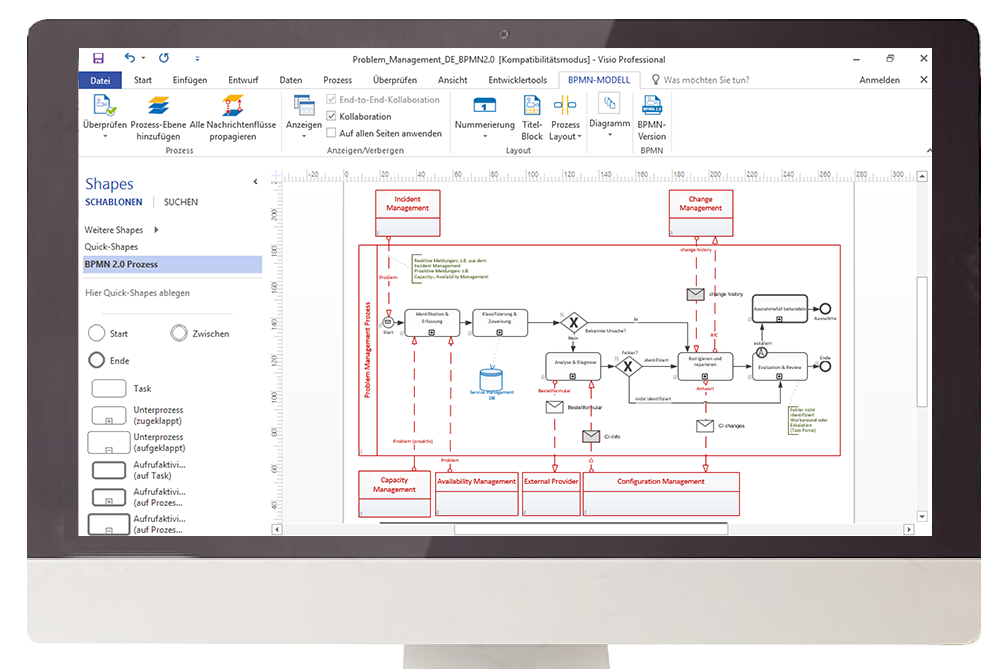The image size is (1000, 669).
Task: Select the Start event shape
Action: (96, 333)
